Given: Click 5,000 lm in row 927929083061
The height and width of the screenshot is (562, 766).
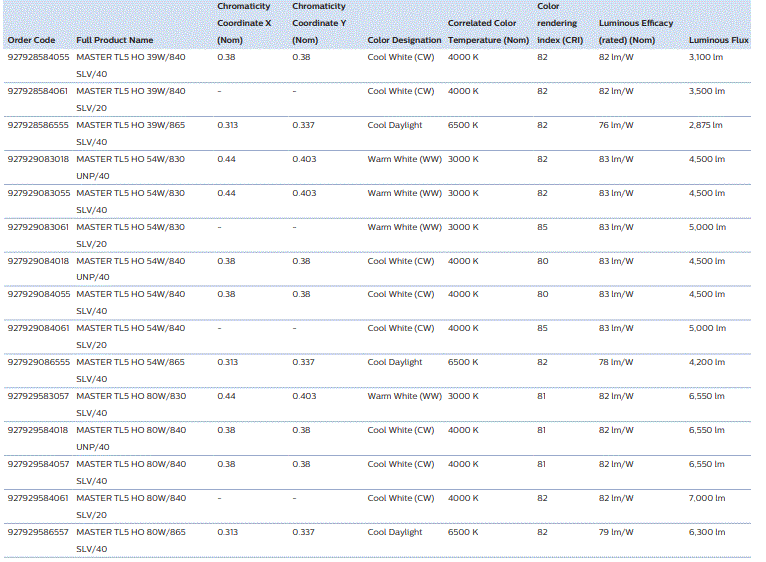Looking at the screenshot, I should (707, 227).
